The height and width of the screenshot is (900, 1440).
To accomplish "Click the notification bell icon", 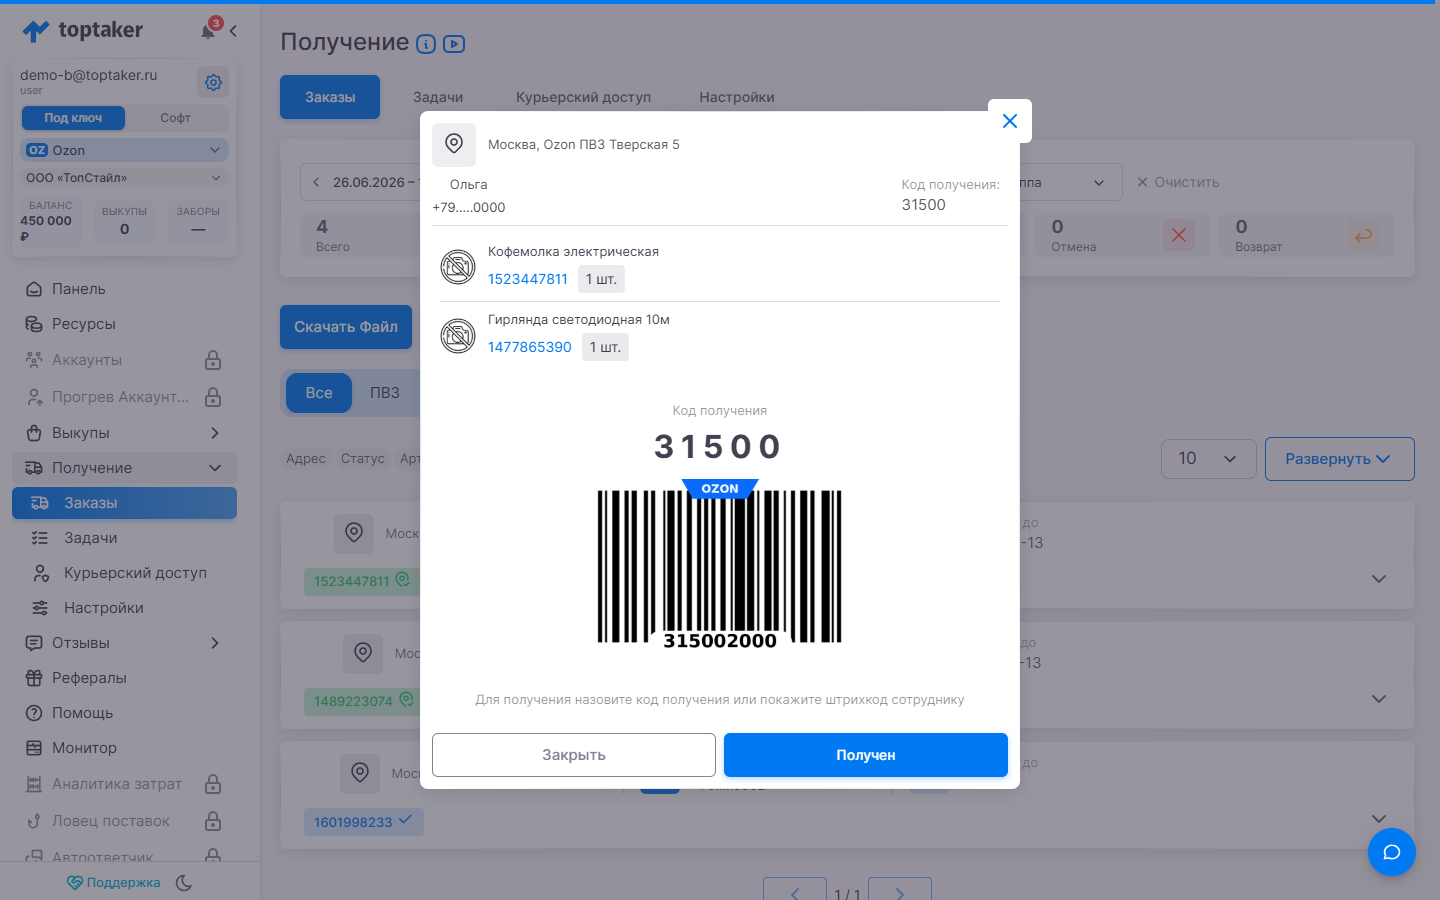I will pos(209,30).
